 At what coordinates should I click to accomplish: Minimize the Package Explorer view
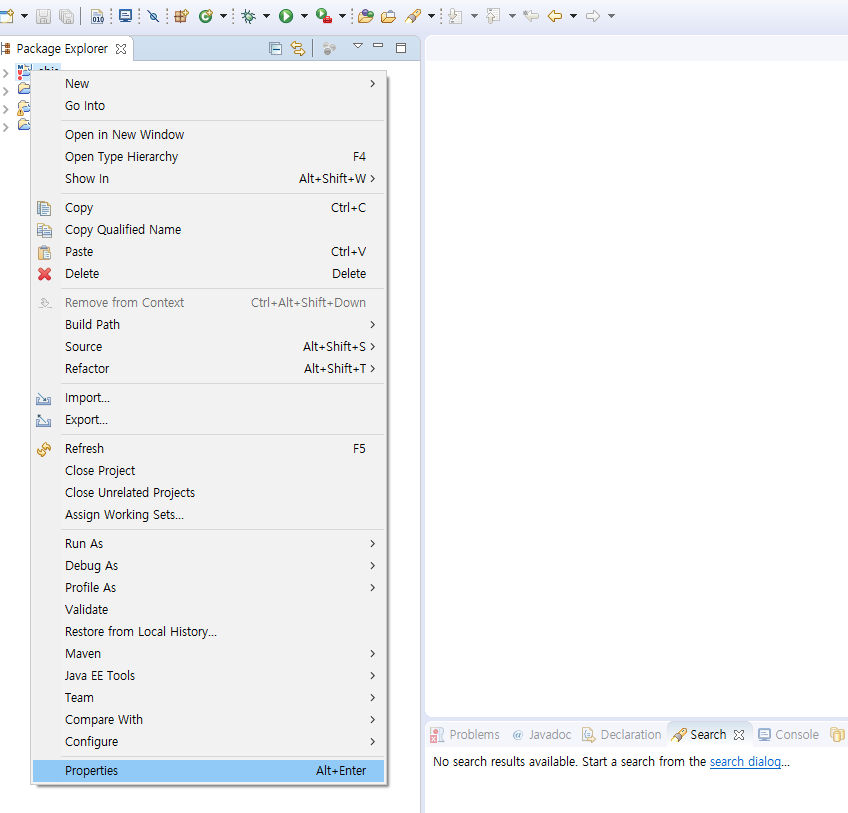click(x=378, y=47)
